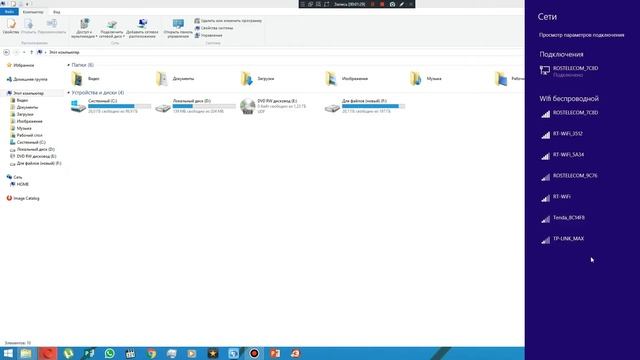Viewport: 640px width, 360px height.
Task: Select Изображения in the navigation tree
Action: (26, 121)
